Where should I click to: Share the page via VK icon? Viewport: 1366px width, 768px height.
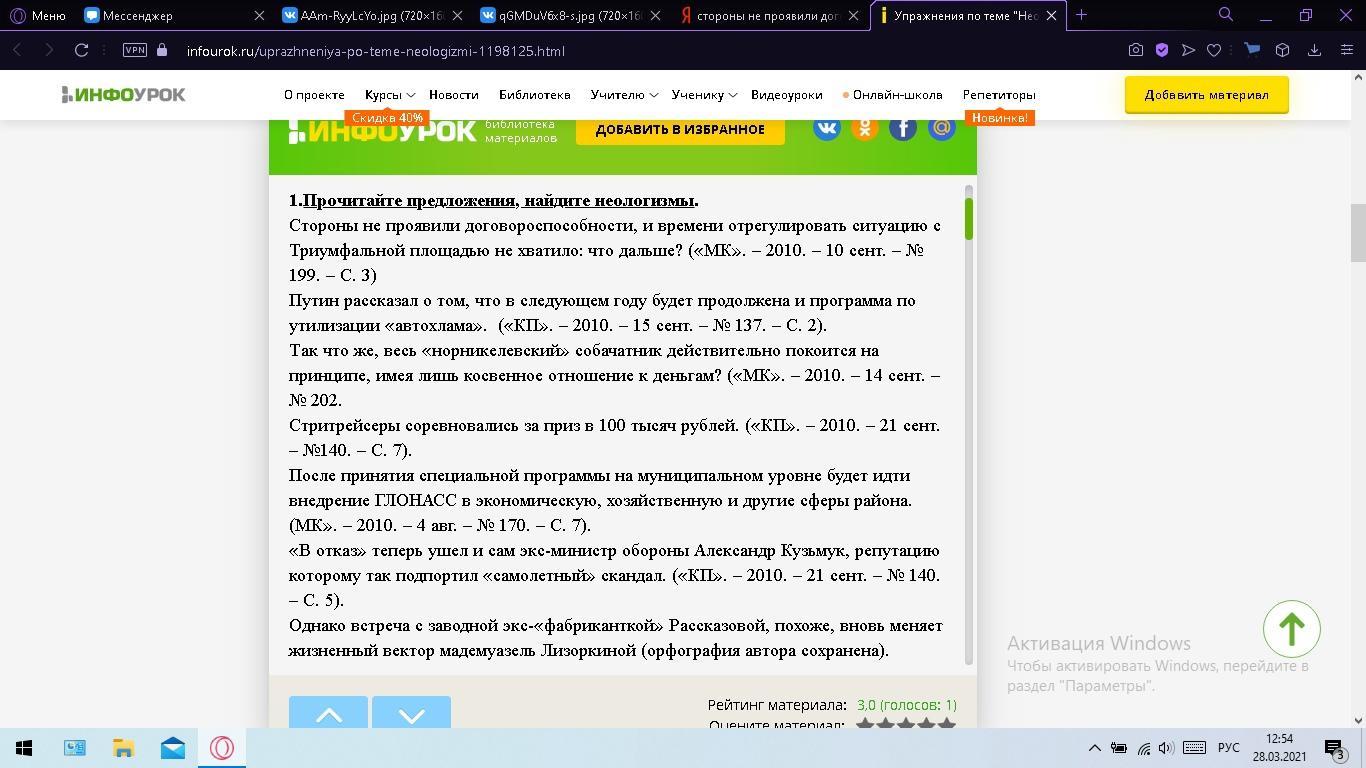click(826, 128)
